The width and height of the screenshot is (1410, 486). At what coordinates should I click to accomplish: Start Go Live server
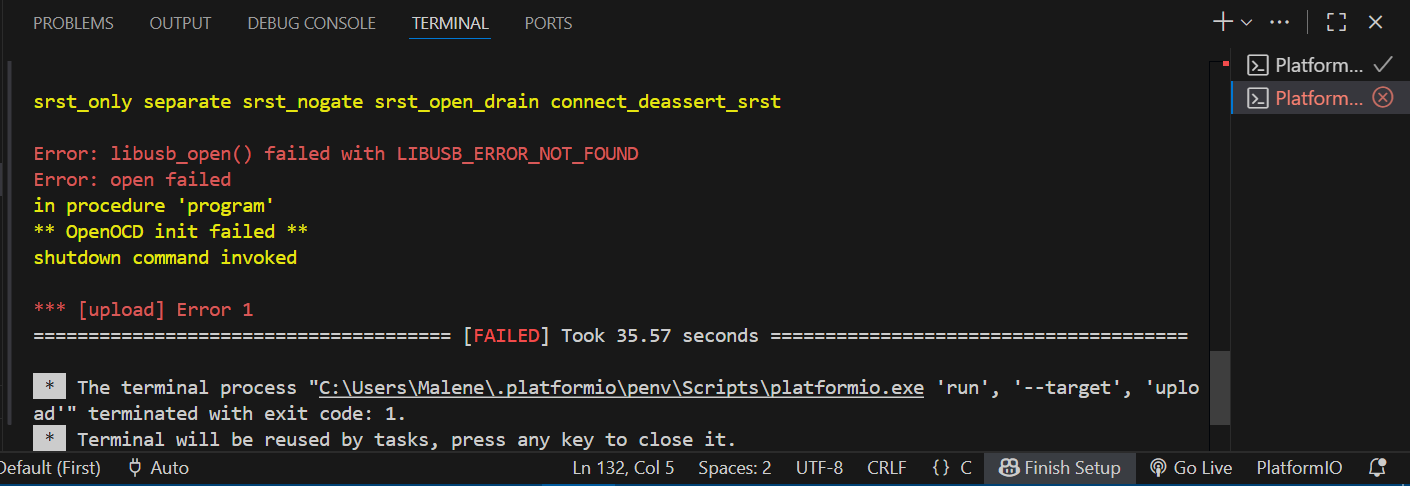coord(1191,468)
